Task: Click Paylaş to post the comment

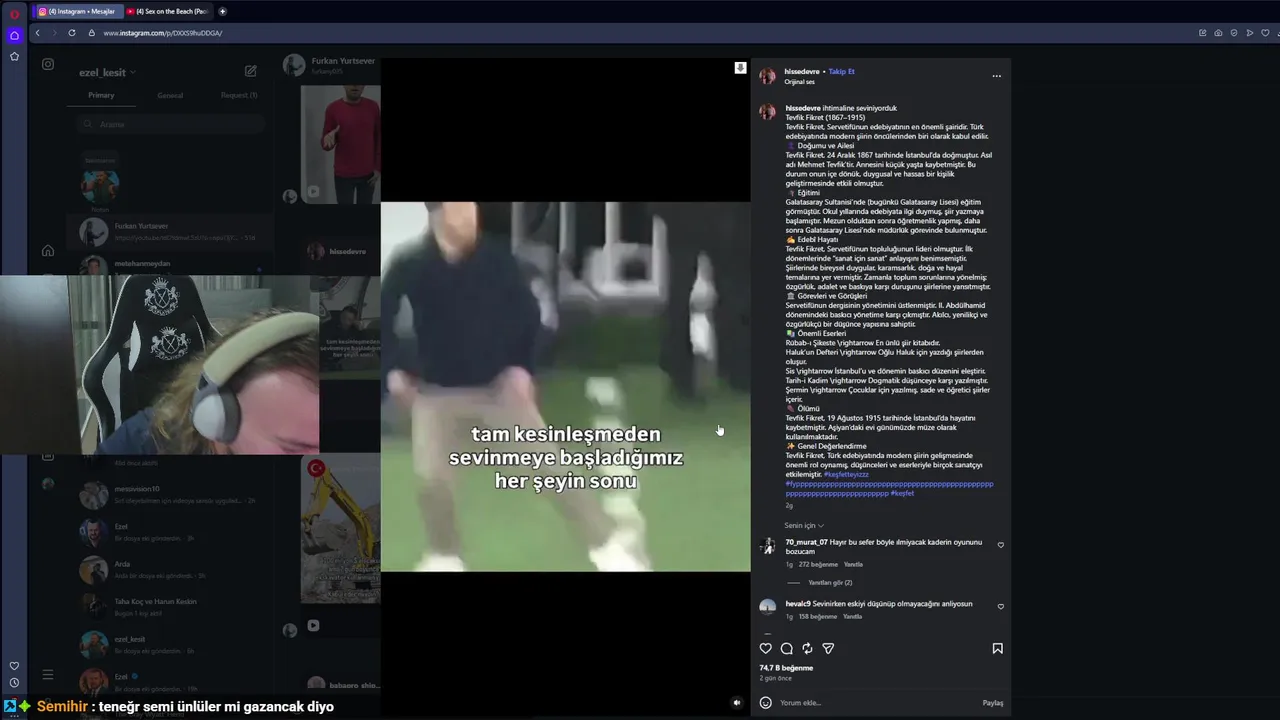Action: pyautogui.click(x=993, y=703)
